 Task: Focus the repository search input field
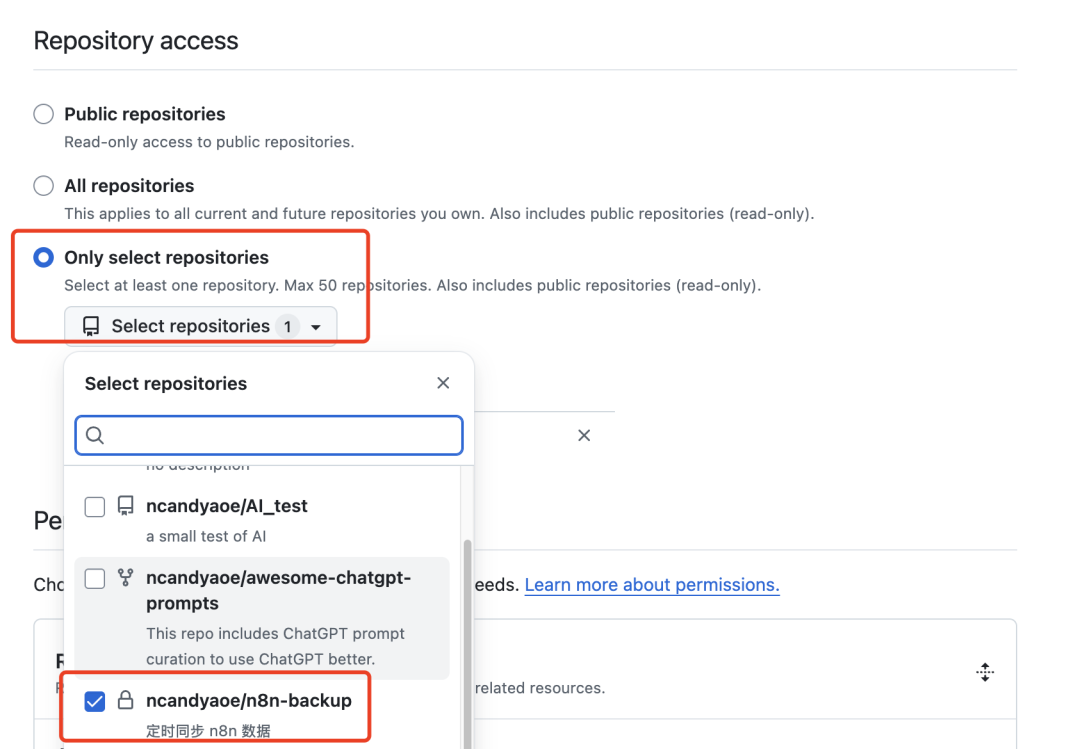point(269,435)
